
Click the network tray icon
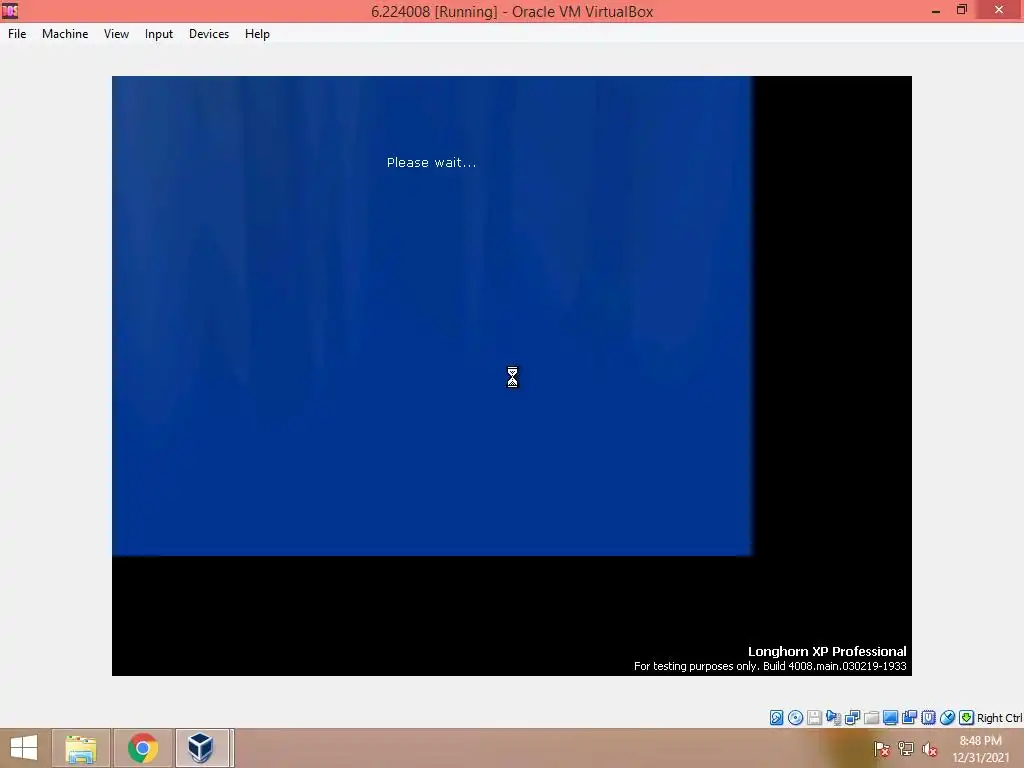click(x=906, y=749)
